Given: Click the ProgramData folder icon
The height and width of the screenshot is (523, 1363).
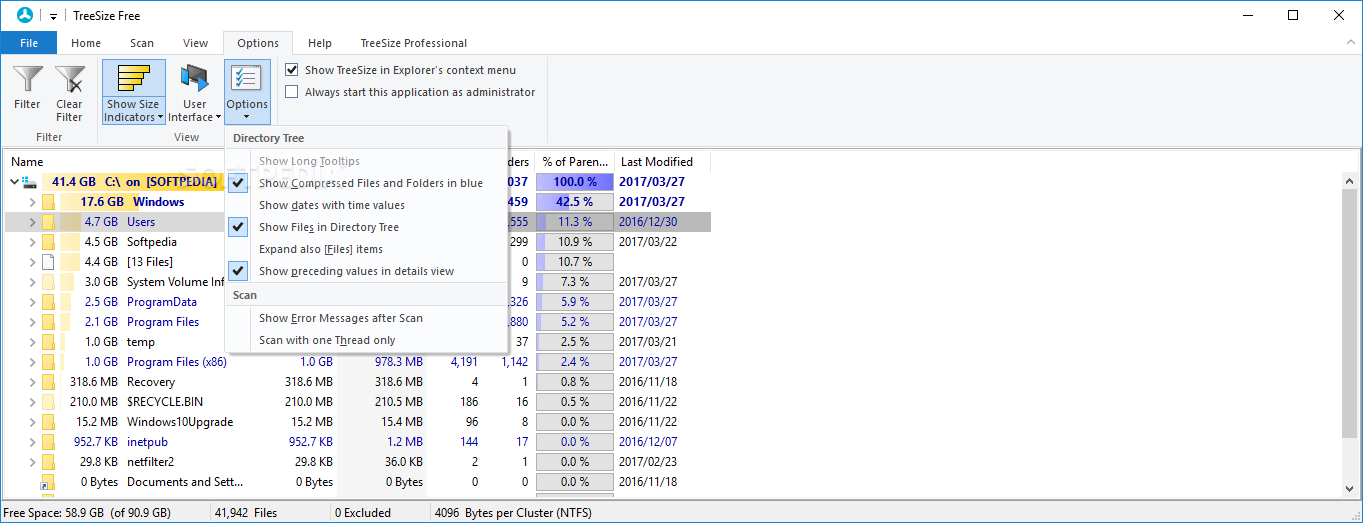Looking at the screenshot, I should click(47, 302).
